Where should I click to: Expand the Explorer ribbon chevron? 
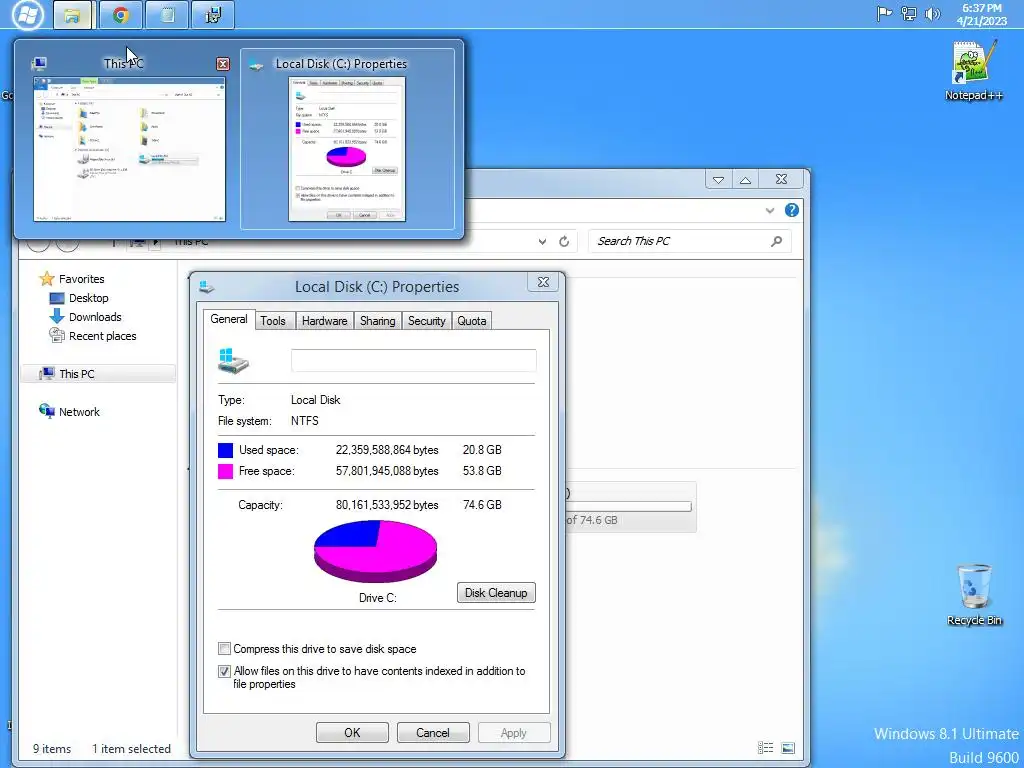click(770, 210)
